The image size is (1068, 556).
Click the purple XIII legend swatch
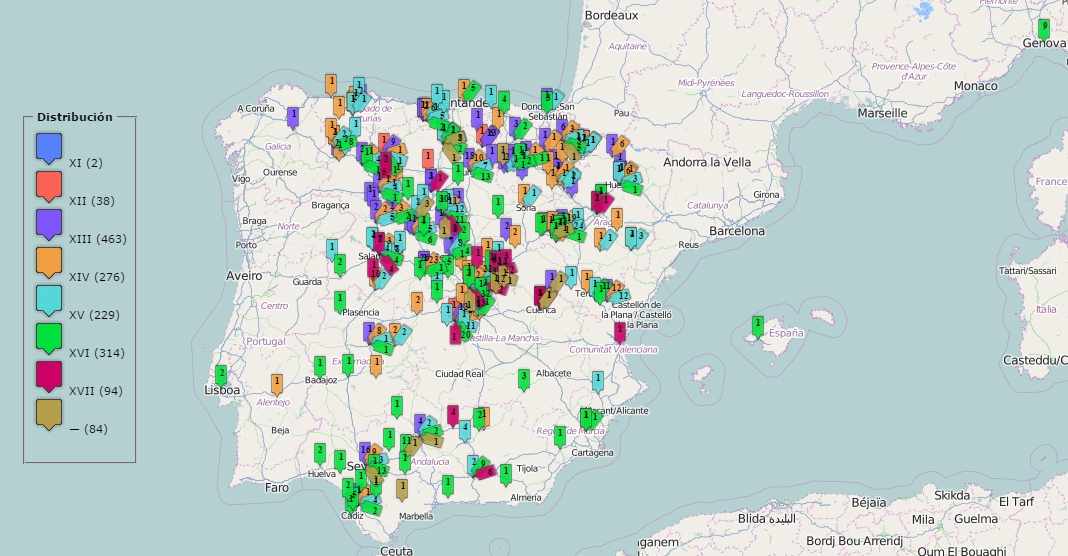(x=49, y=225)
